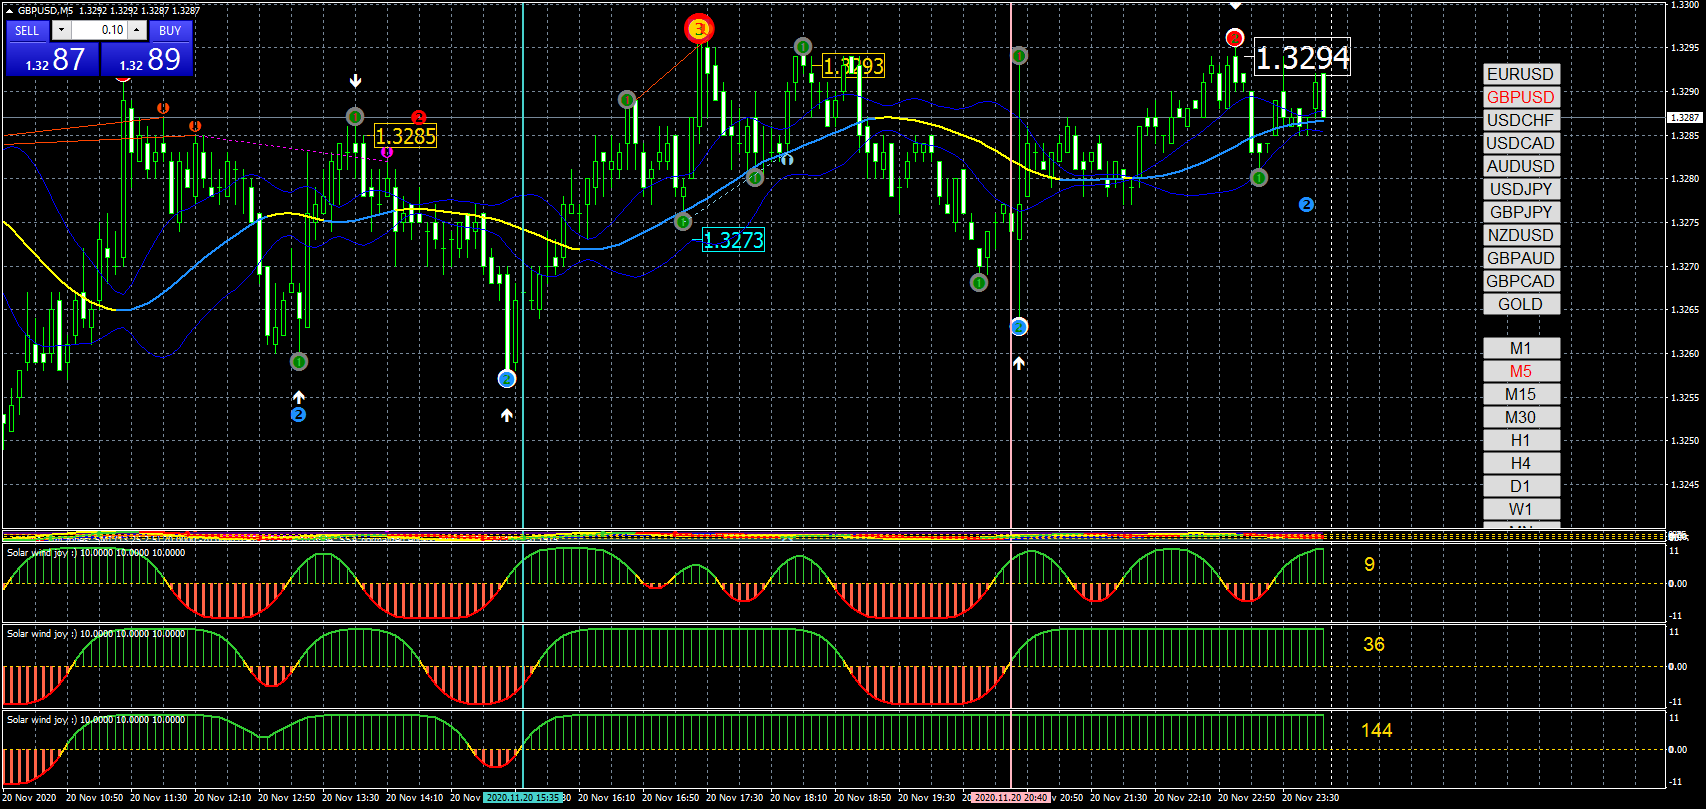Viewport: 1706px width, 809px height.
Task: Select the large red-yellow circle marker 3 at chart peak
Action: click(x=699, y=29)
